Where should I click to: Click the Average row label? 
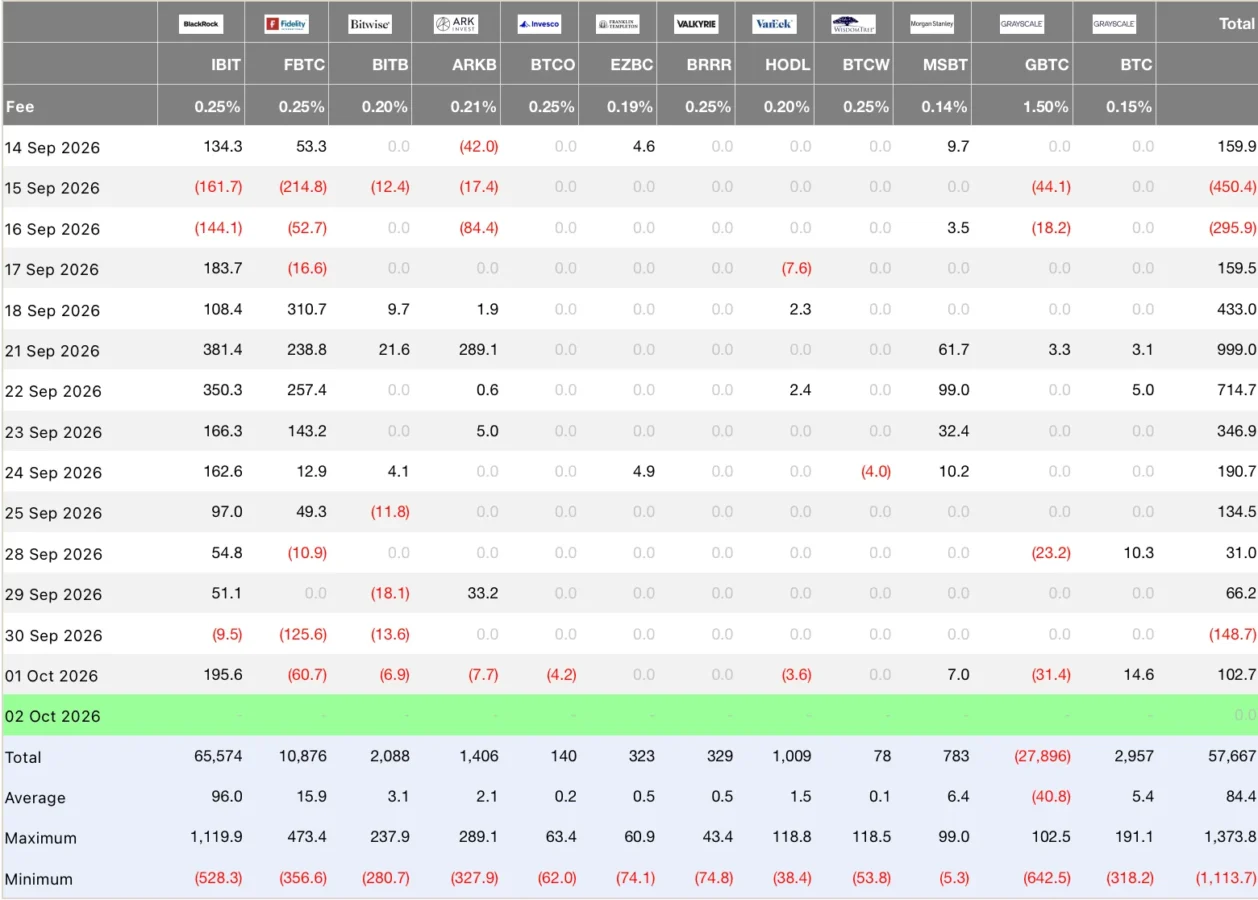pos(35,798)
